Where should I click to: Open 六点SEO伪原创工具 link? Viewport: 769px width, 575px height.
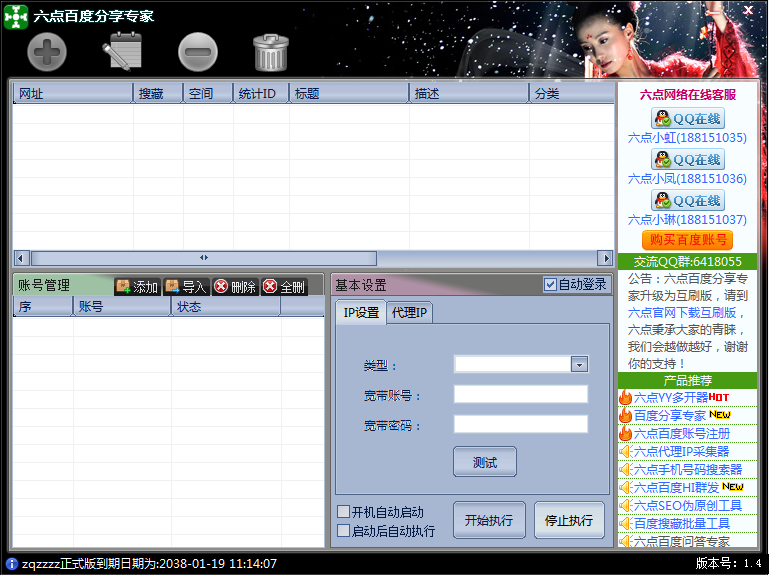click(x=688, y=505)
